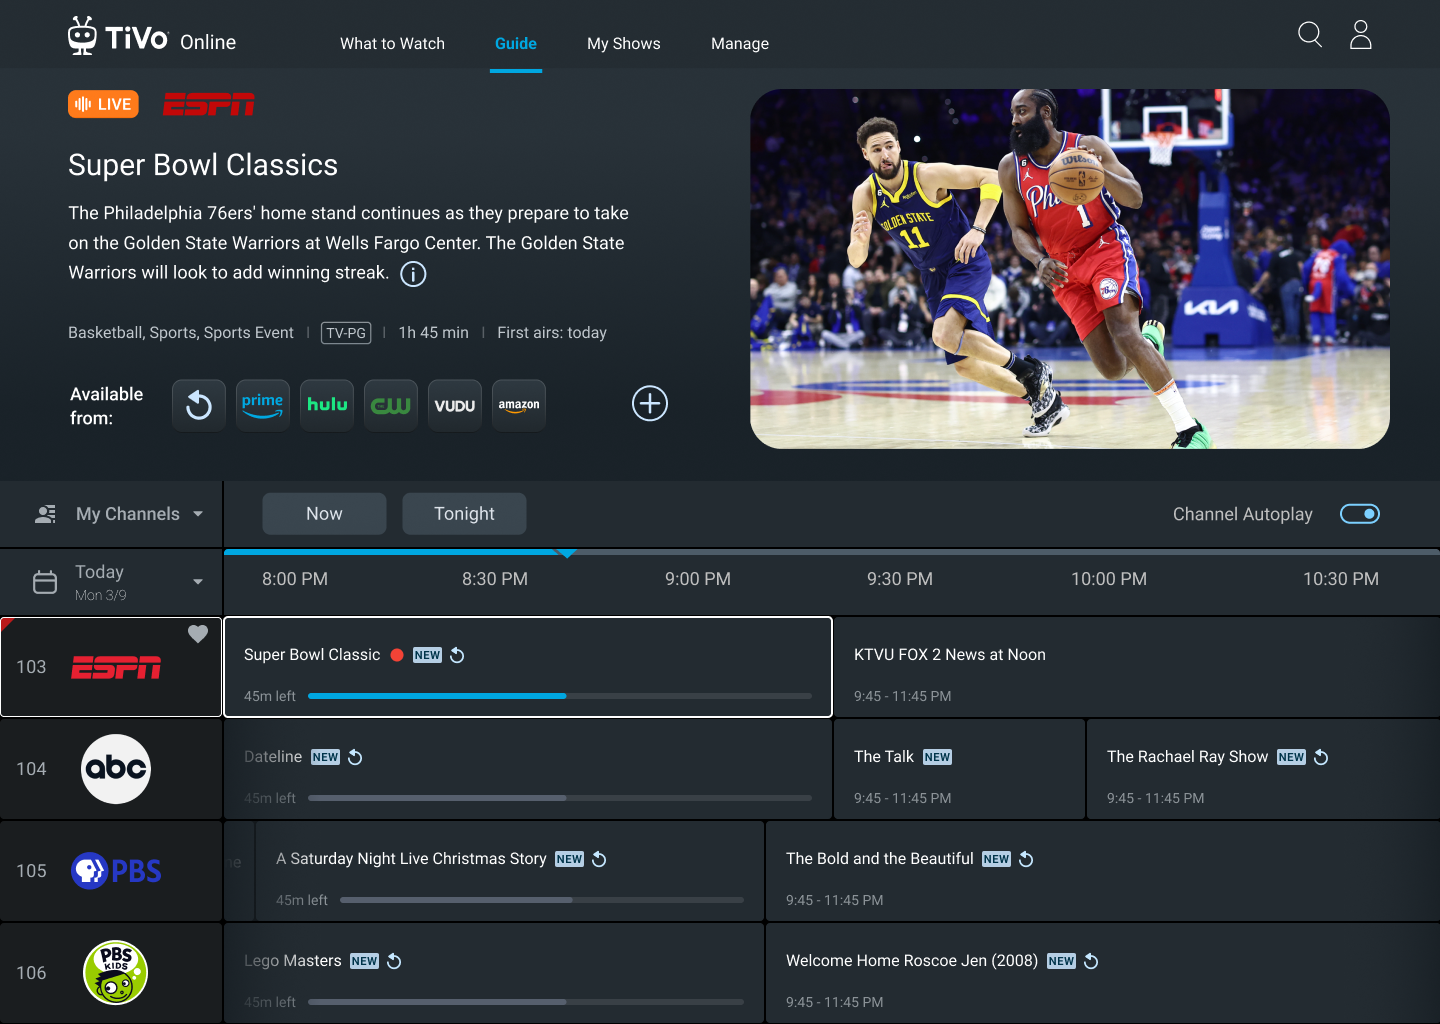Open the info icon after the description
This screenshot has width=1440, height=1024.
413,274
